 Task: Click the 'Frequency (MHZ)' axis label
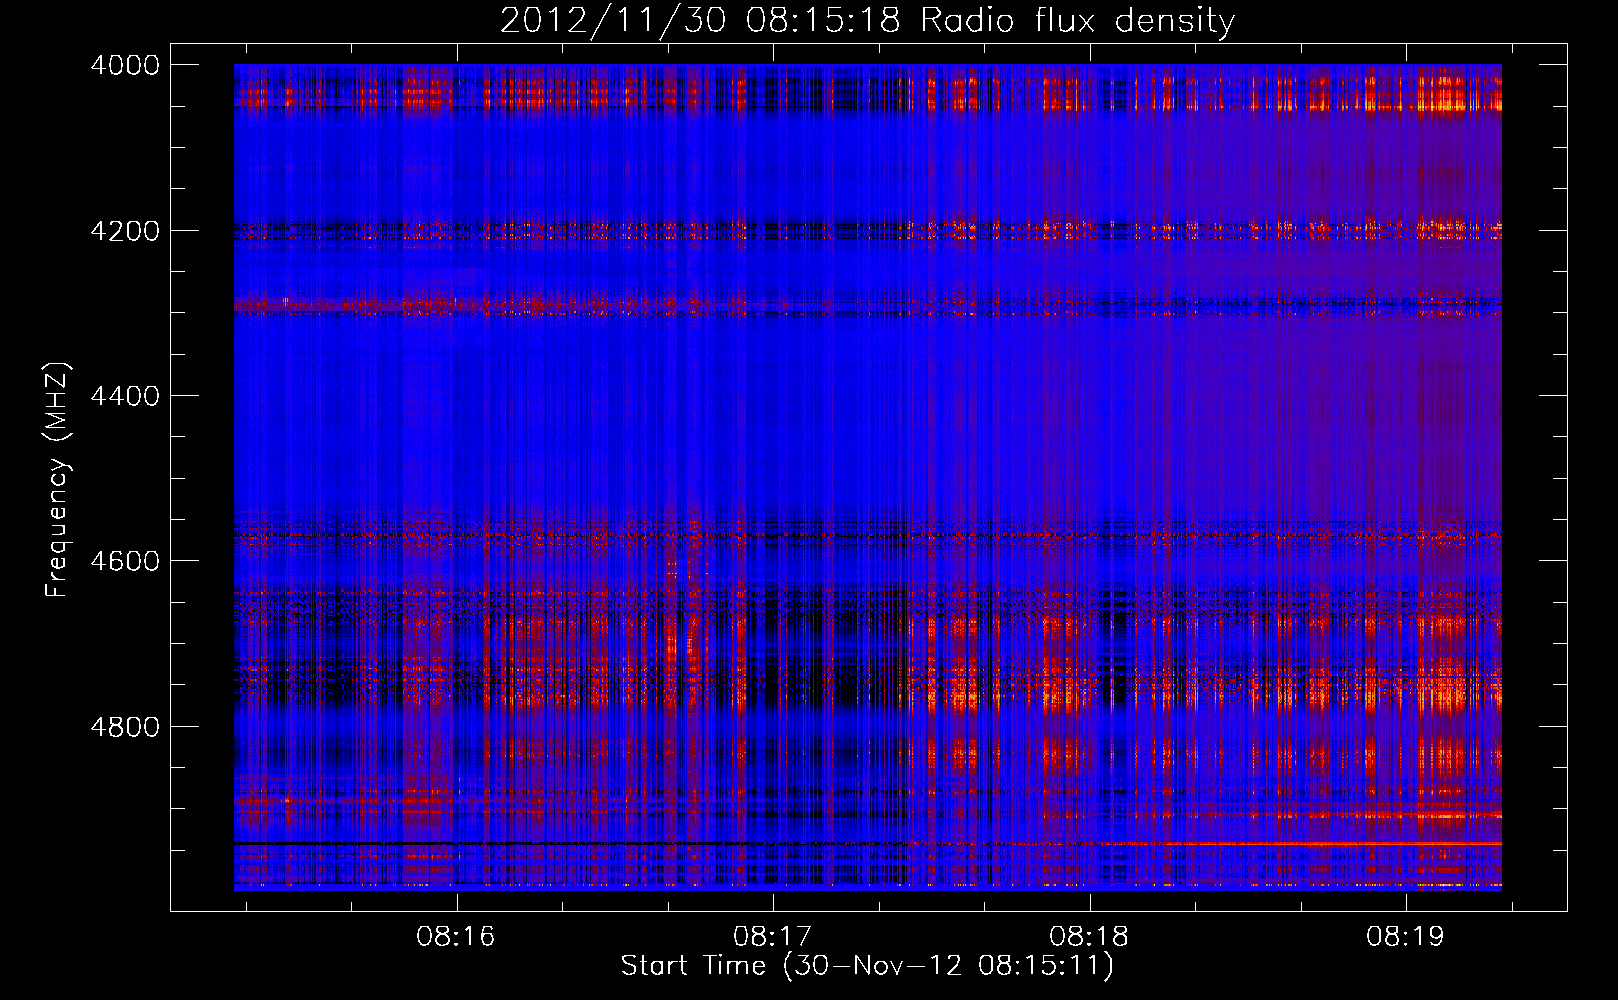click(57, 480)
